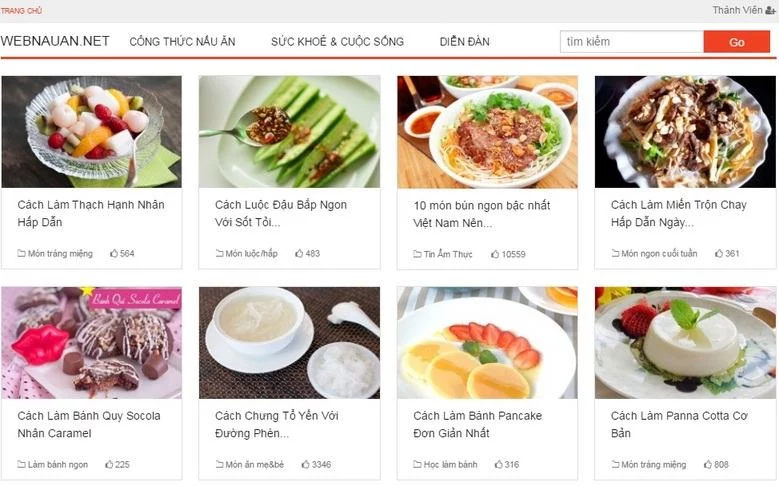Screen dimensions: 779x486
Task: Click the folder icon beside Làm bánh ngon
Action: (x=21, y=464)
